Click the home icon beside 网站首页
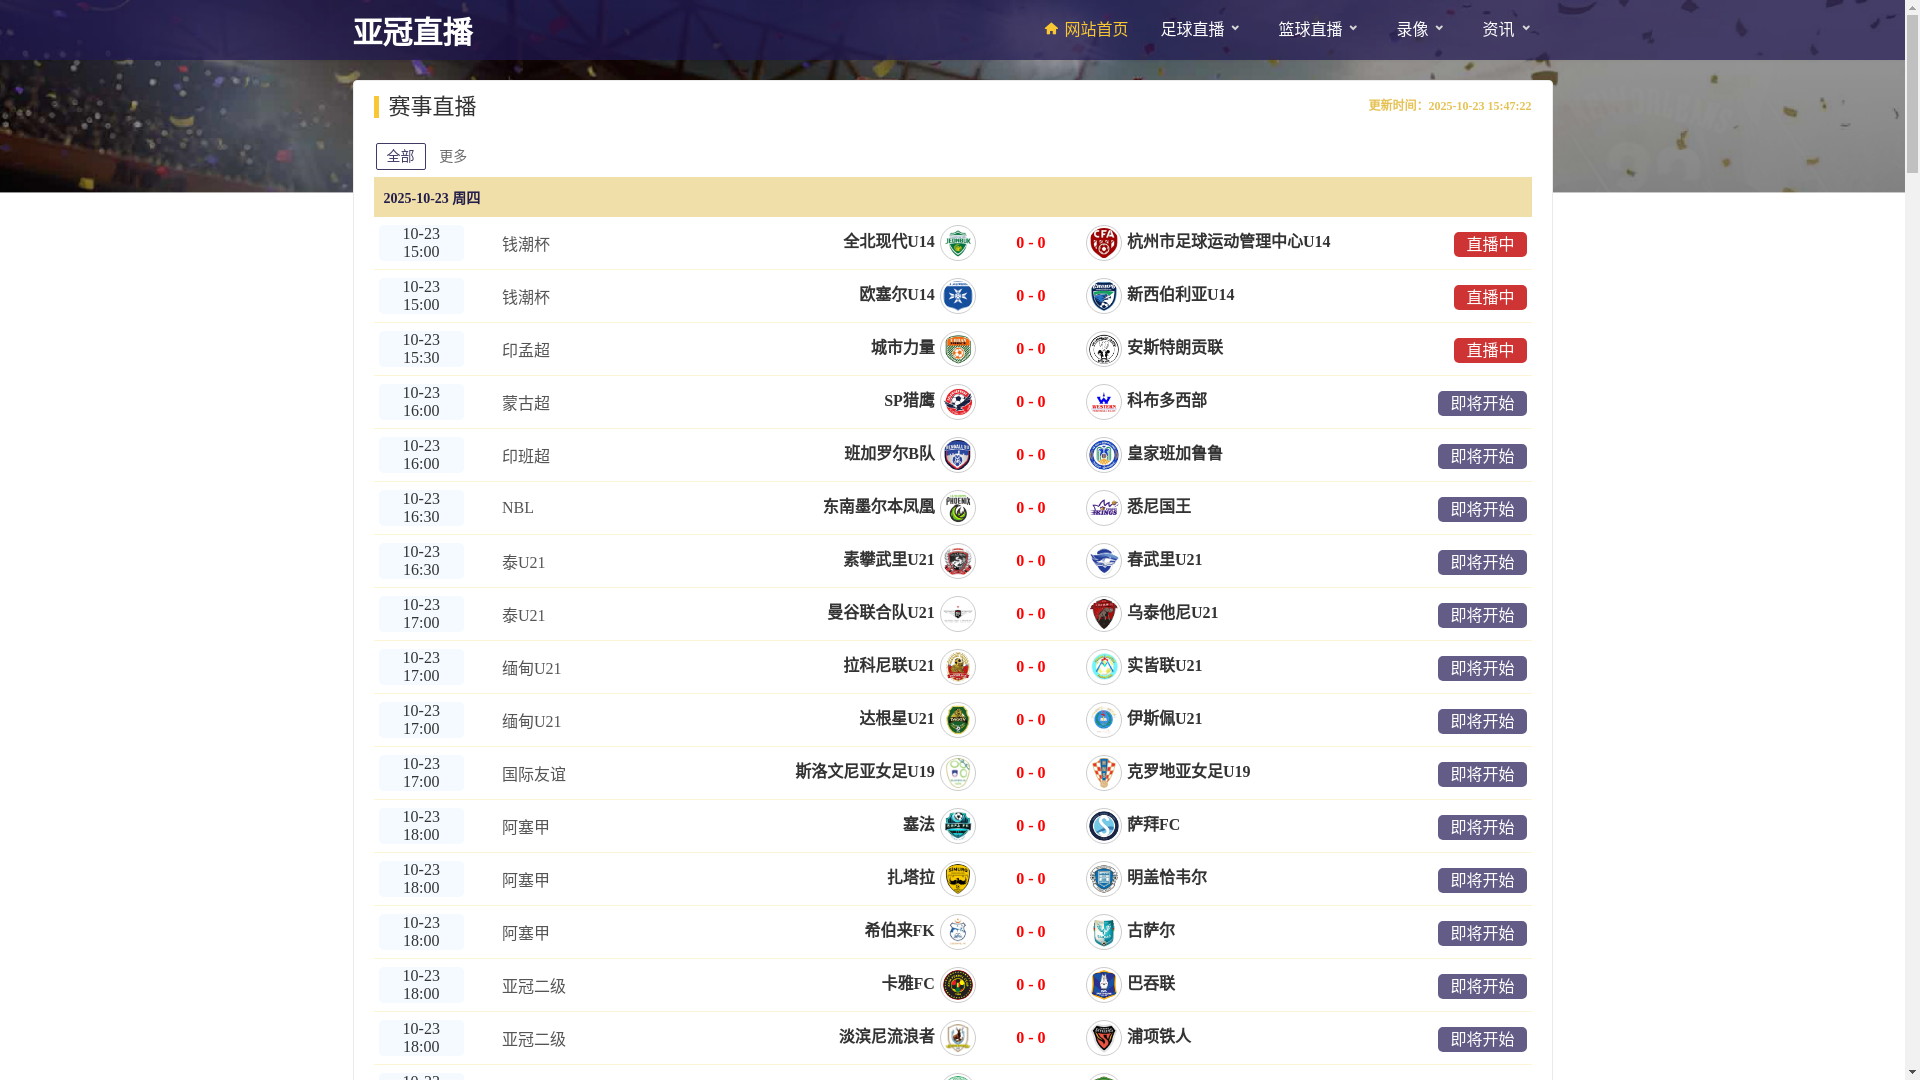The height and width of the screenshot is (1080, 1920). (x=1051, y=29)
